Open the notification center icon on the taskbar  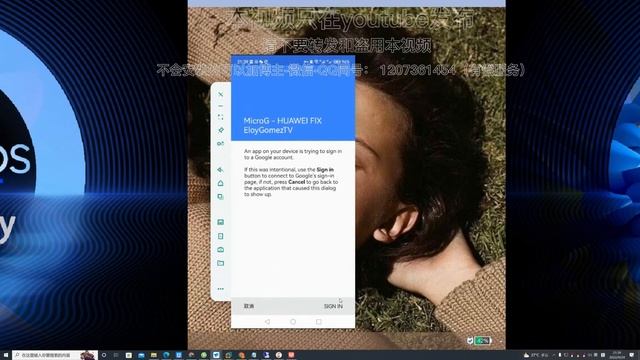(x=632, y=355)
